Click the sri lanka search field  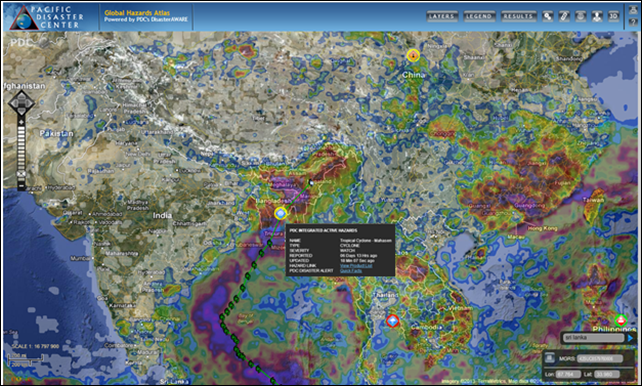pyautogui.click(x=594, y=338)
